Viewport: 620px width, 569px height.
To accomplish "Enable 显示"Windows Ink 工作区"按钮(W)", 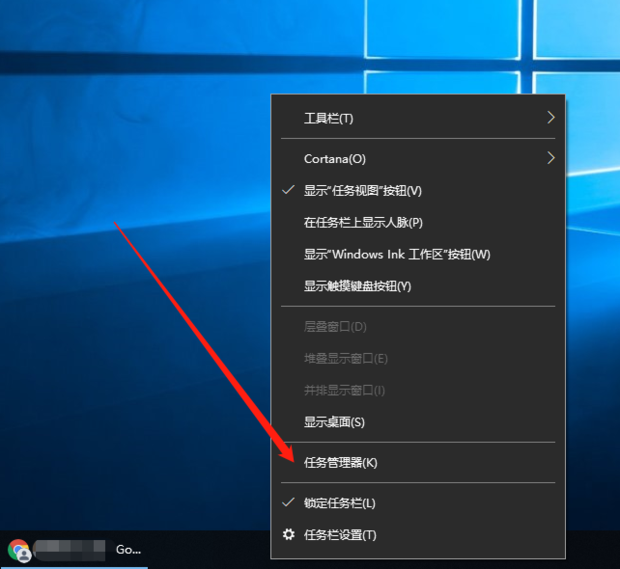I will (418, 254).
